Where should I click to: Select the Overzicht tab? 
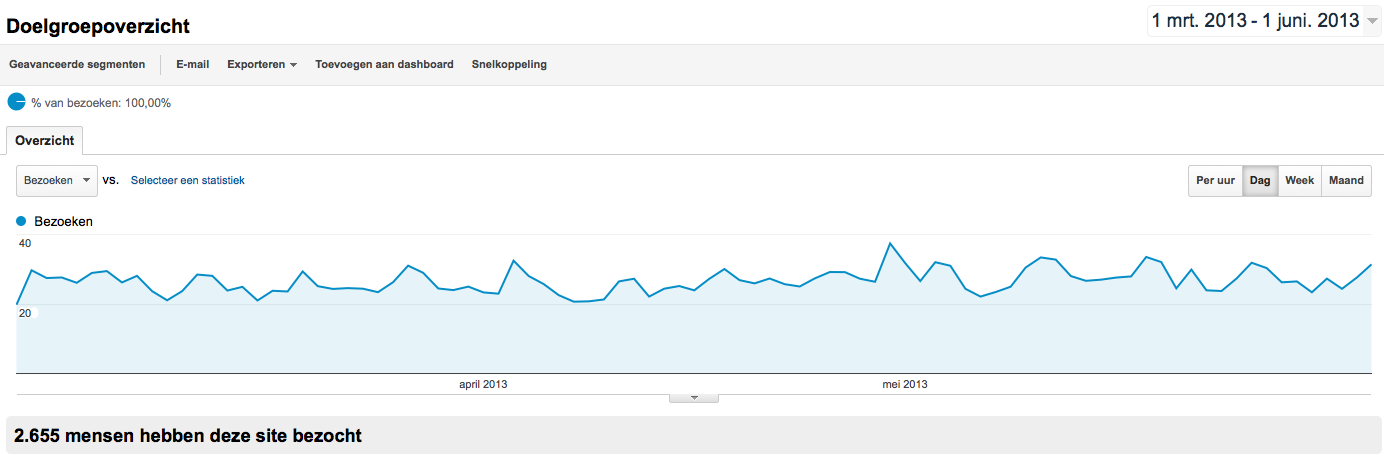point(45,141)
